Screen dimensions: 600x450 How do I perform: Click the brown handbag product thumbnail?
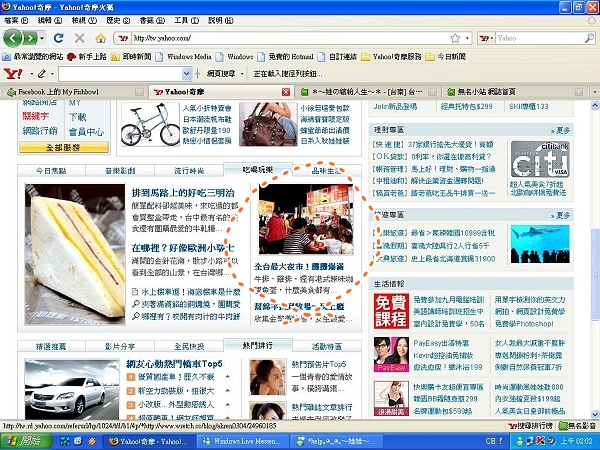point(268,124)
